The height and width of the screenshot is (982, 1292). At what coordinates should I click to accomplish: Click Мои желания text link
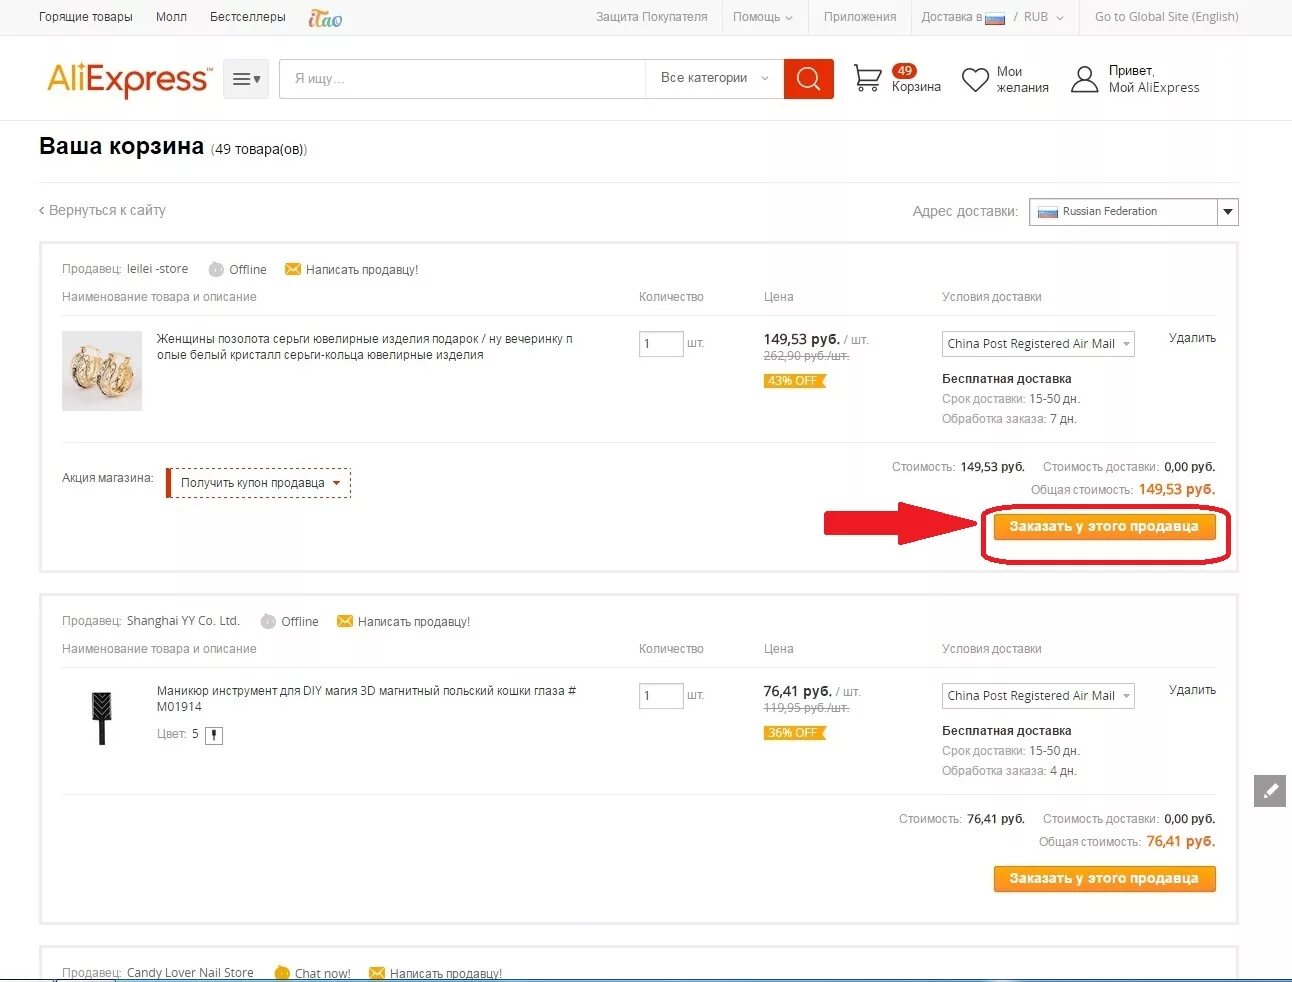(x=1022, y=80)
